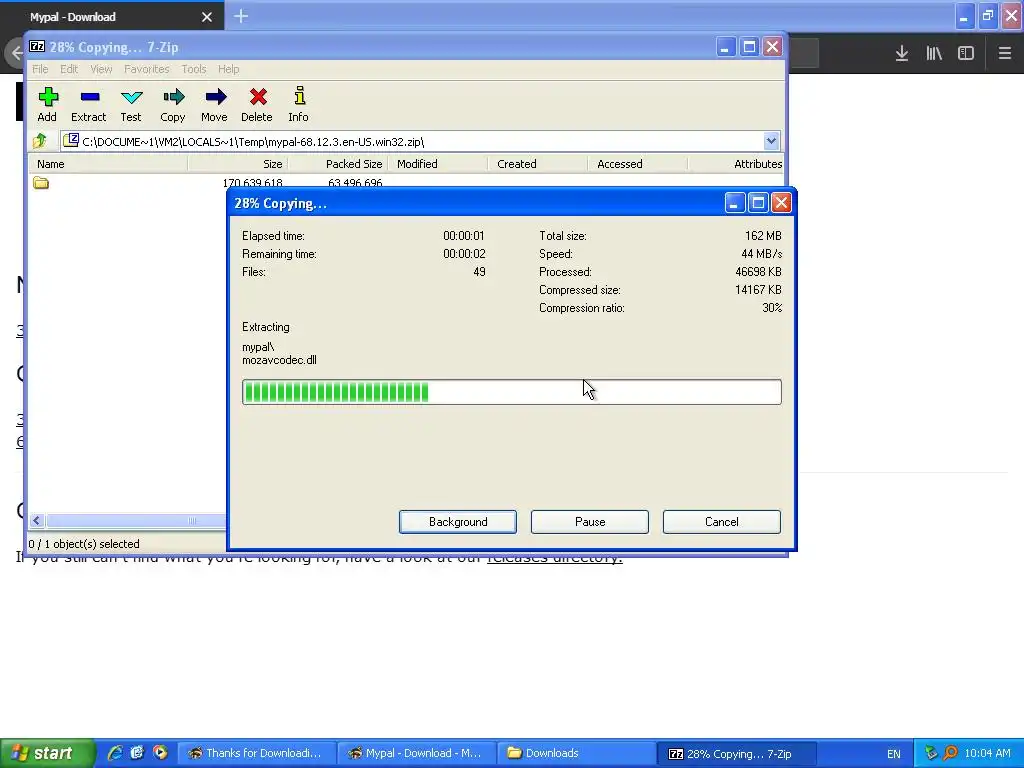
Task: Open the browser library icon
Action: (934, 54)
